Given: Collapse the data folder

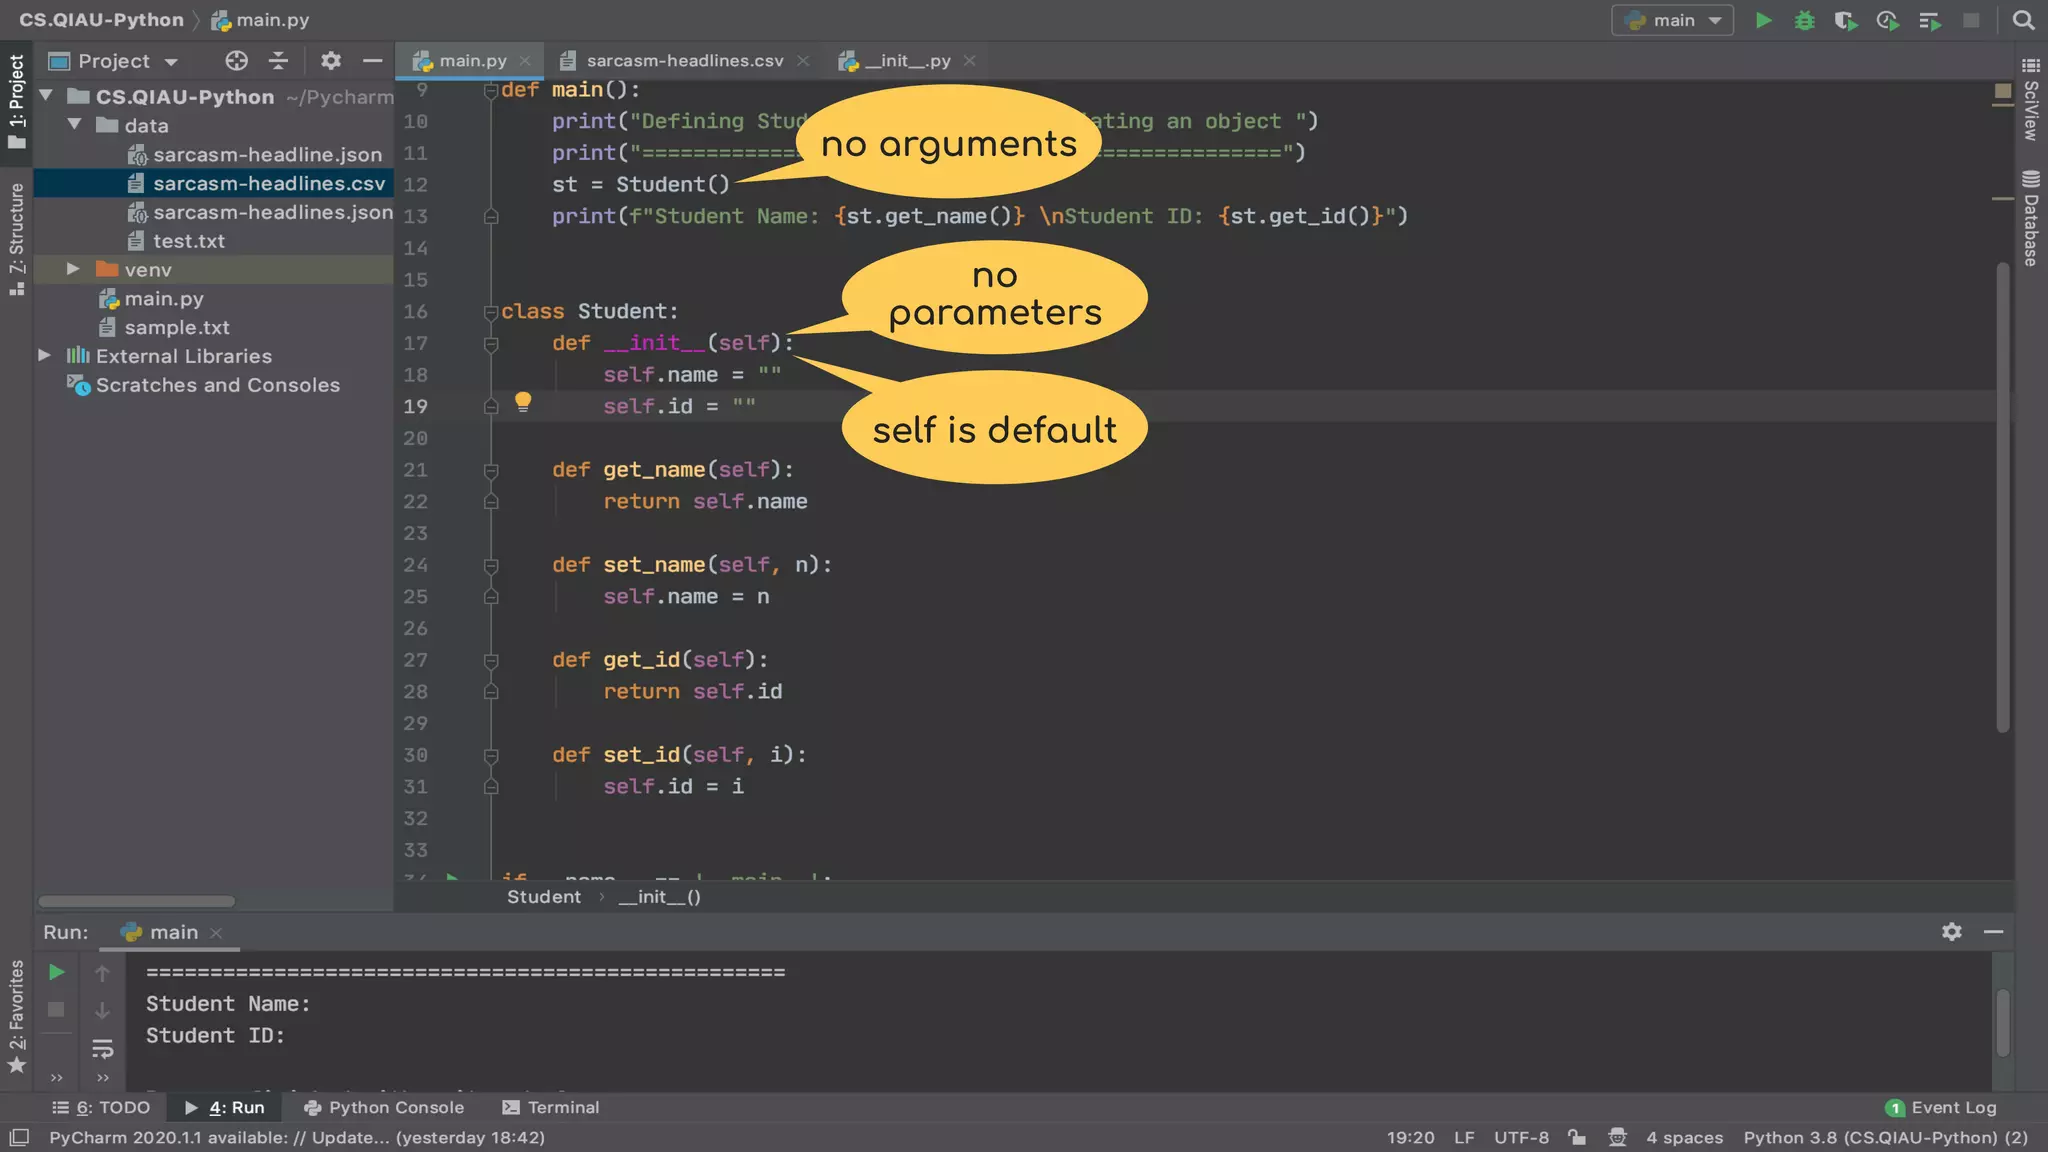Looking at the screenshot, I should pyautogui.click(x=75, y=125).
